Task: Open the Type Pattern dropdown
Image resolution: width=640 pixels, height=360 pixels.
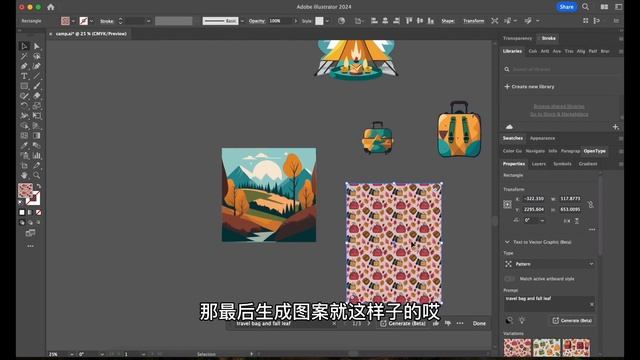Action: pyautogui.click(x=549, y=264)
